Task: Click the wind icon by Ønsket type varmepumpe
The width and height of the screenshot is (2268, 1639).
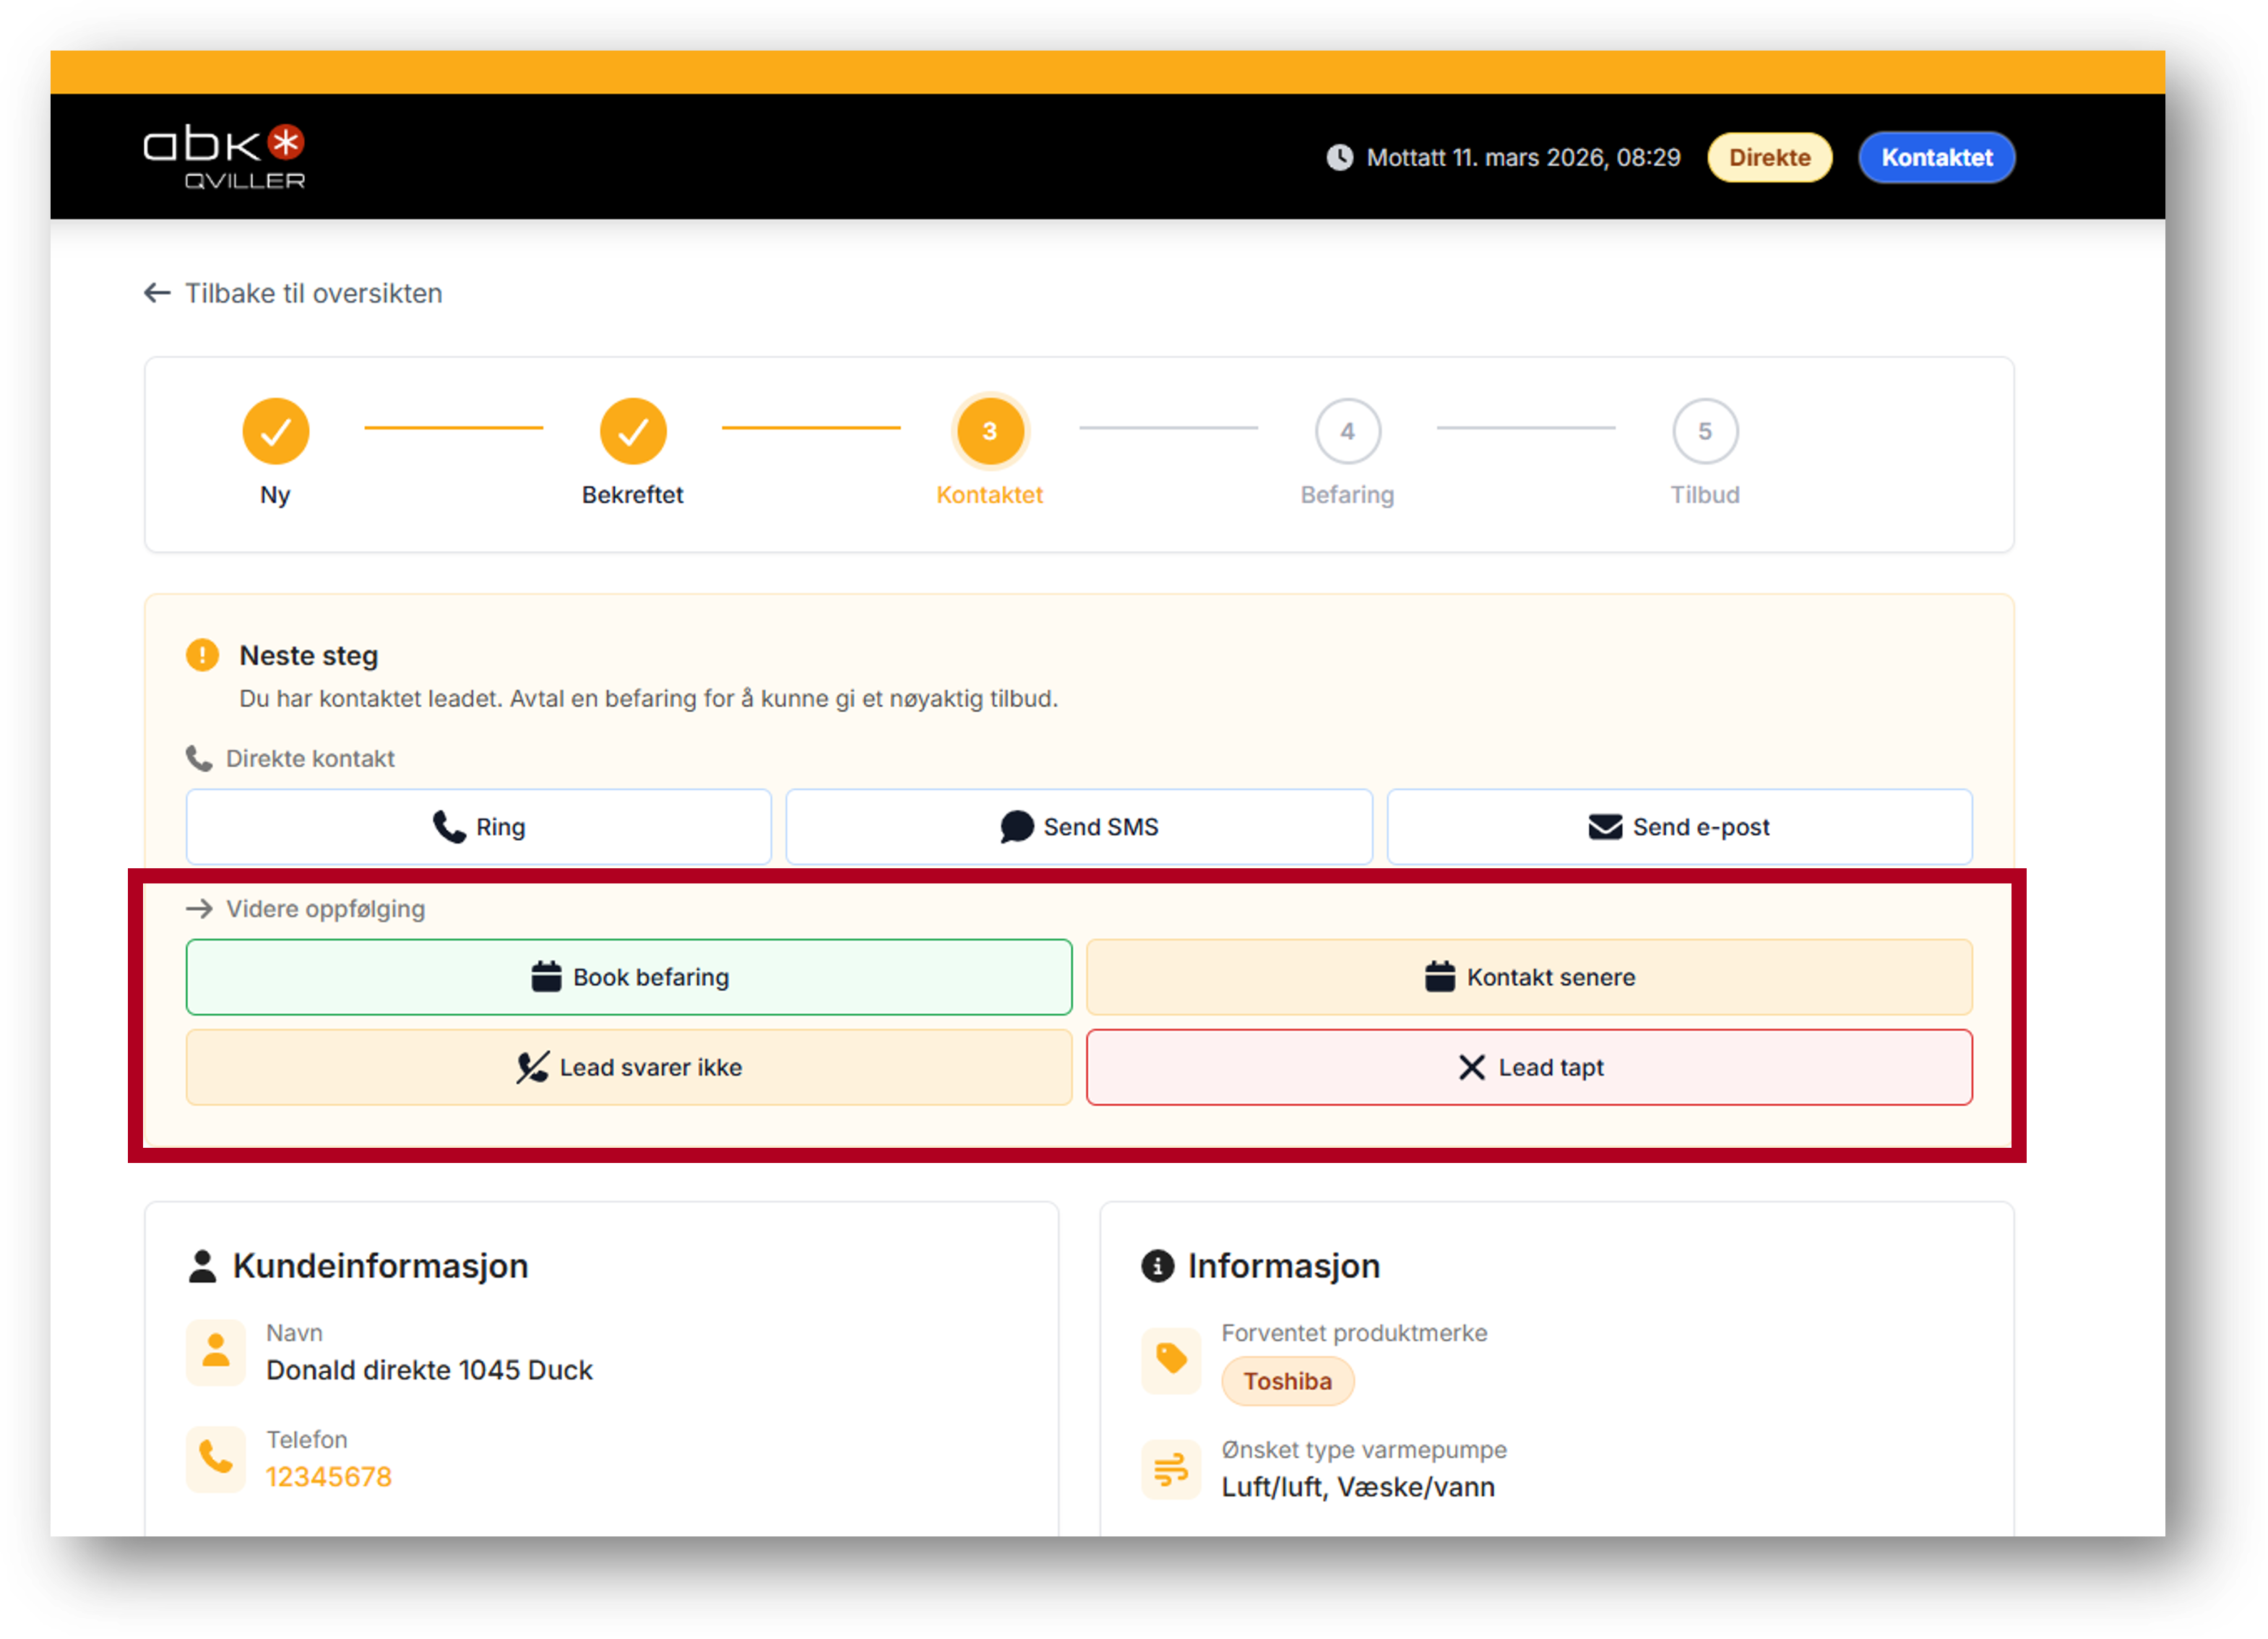Action: click(1171, 1469)
